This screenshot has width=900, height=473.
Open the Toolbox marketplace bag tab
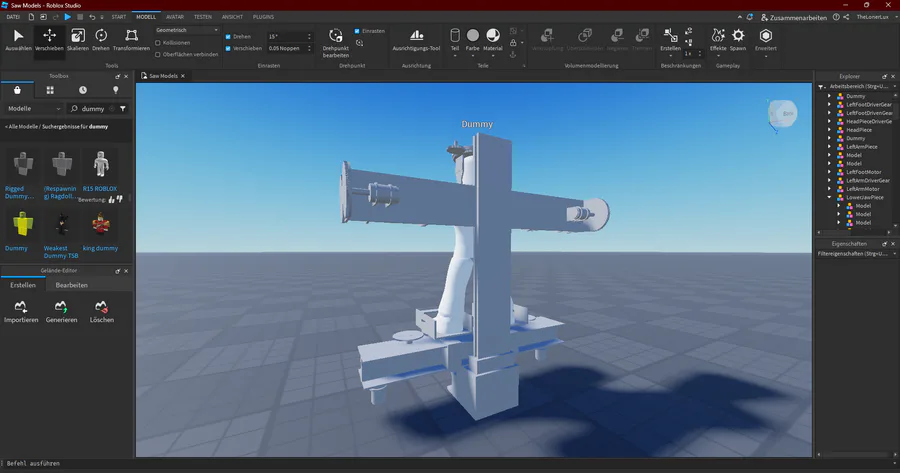[x=17, y=90]
